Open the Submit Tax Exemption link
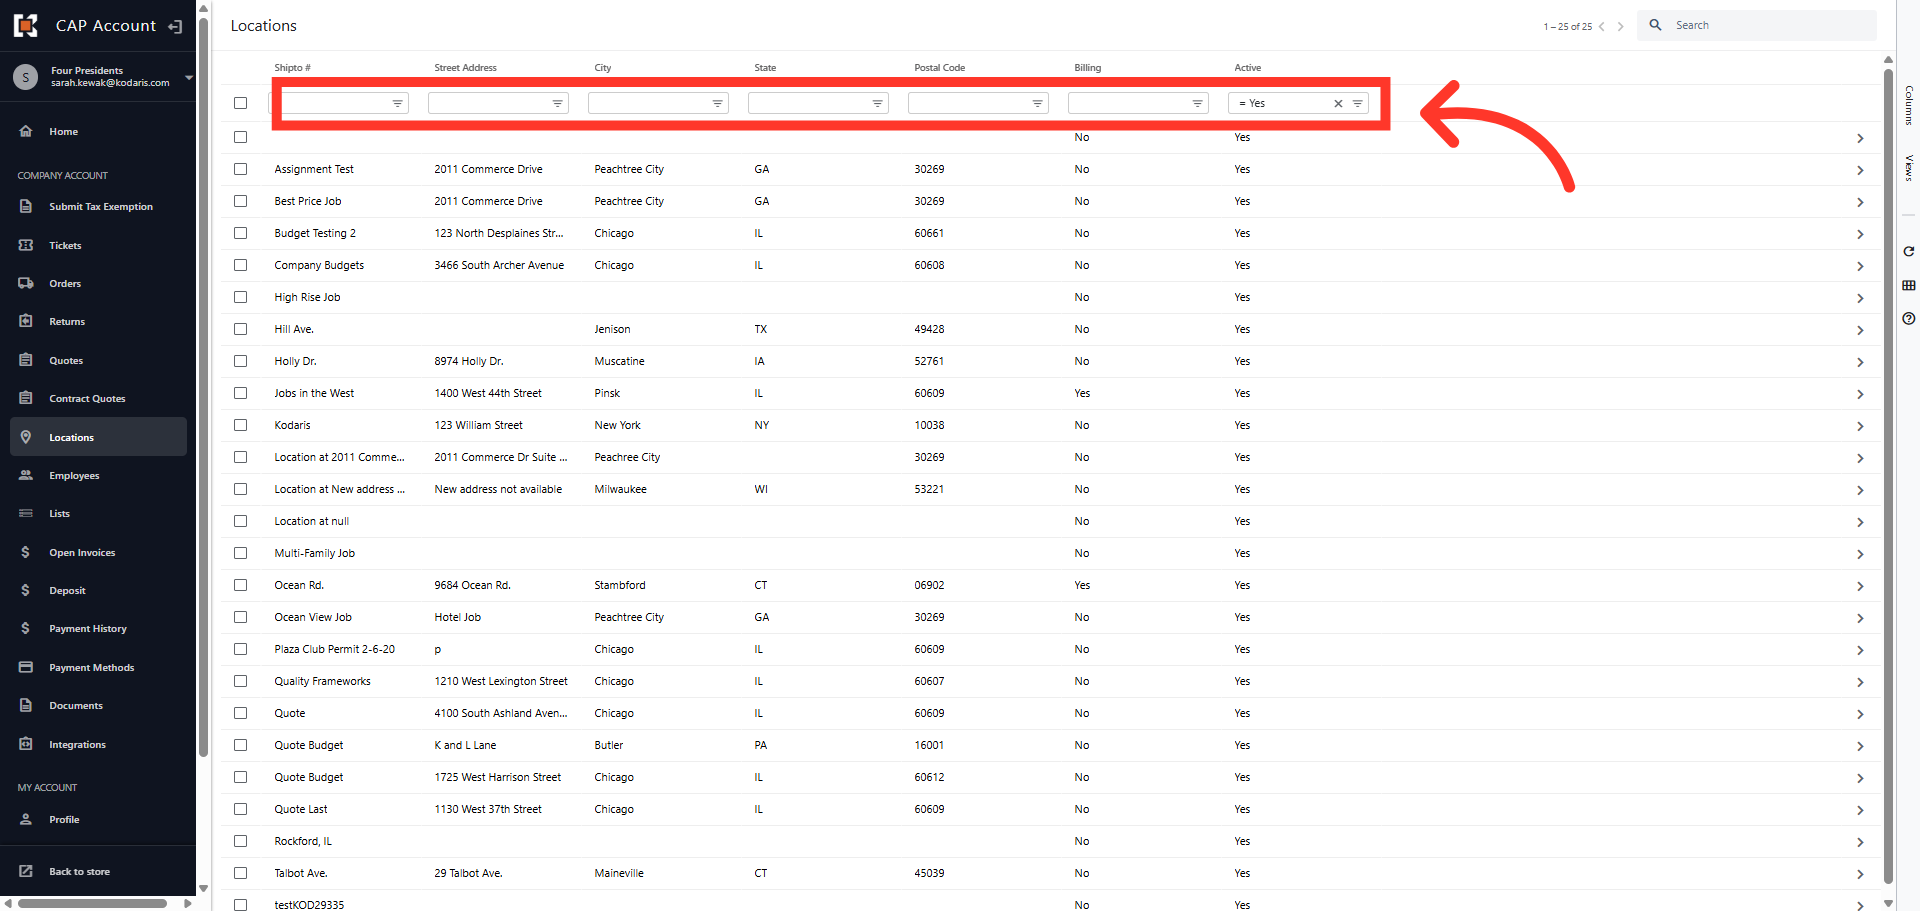The width and height of the screenshot is (1920, 911). (101, 207)
